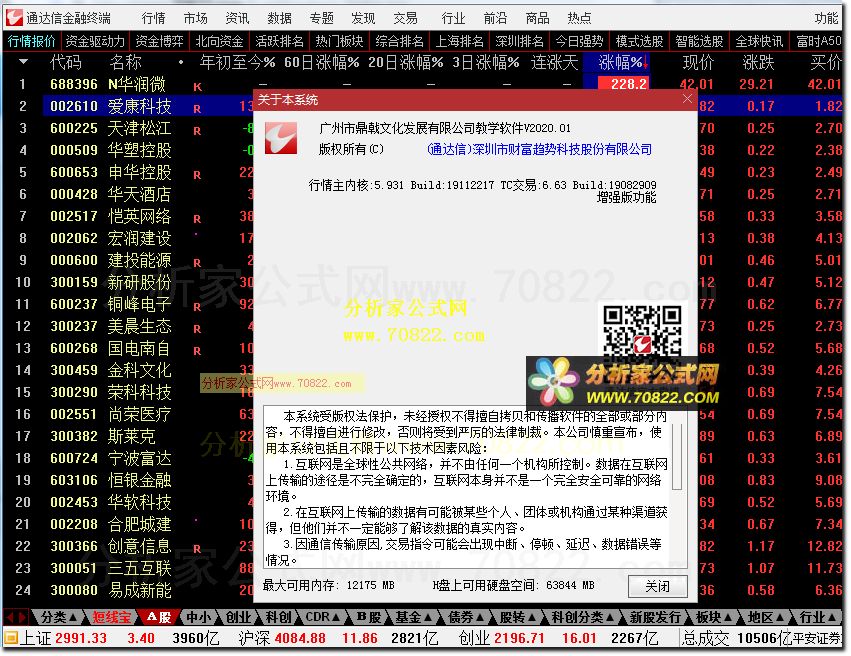Click the 沪深 index value 4084.88
Screen dimensions: 851x656
(300, 638)
